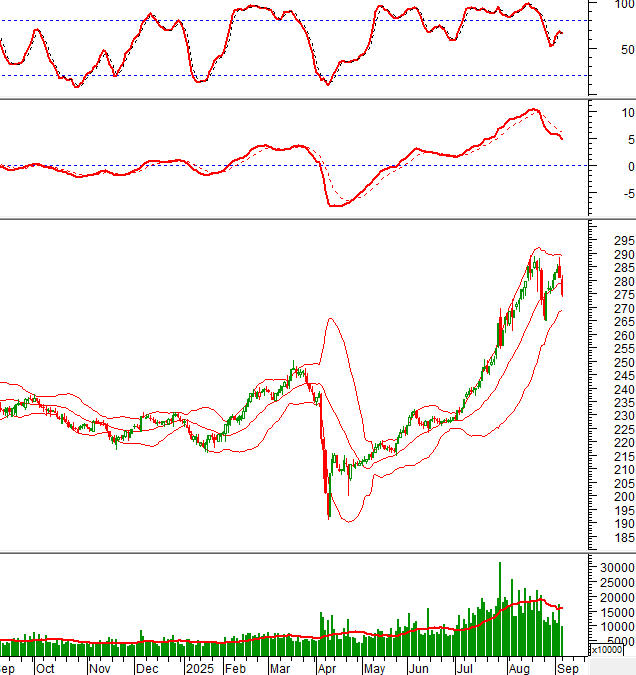The width and height of the screenshot is (636, 675).
Task: Click the 240 price axis label
Action: click(624, 390)
